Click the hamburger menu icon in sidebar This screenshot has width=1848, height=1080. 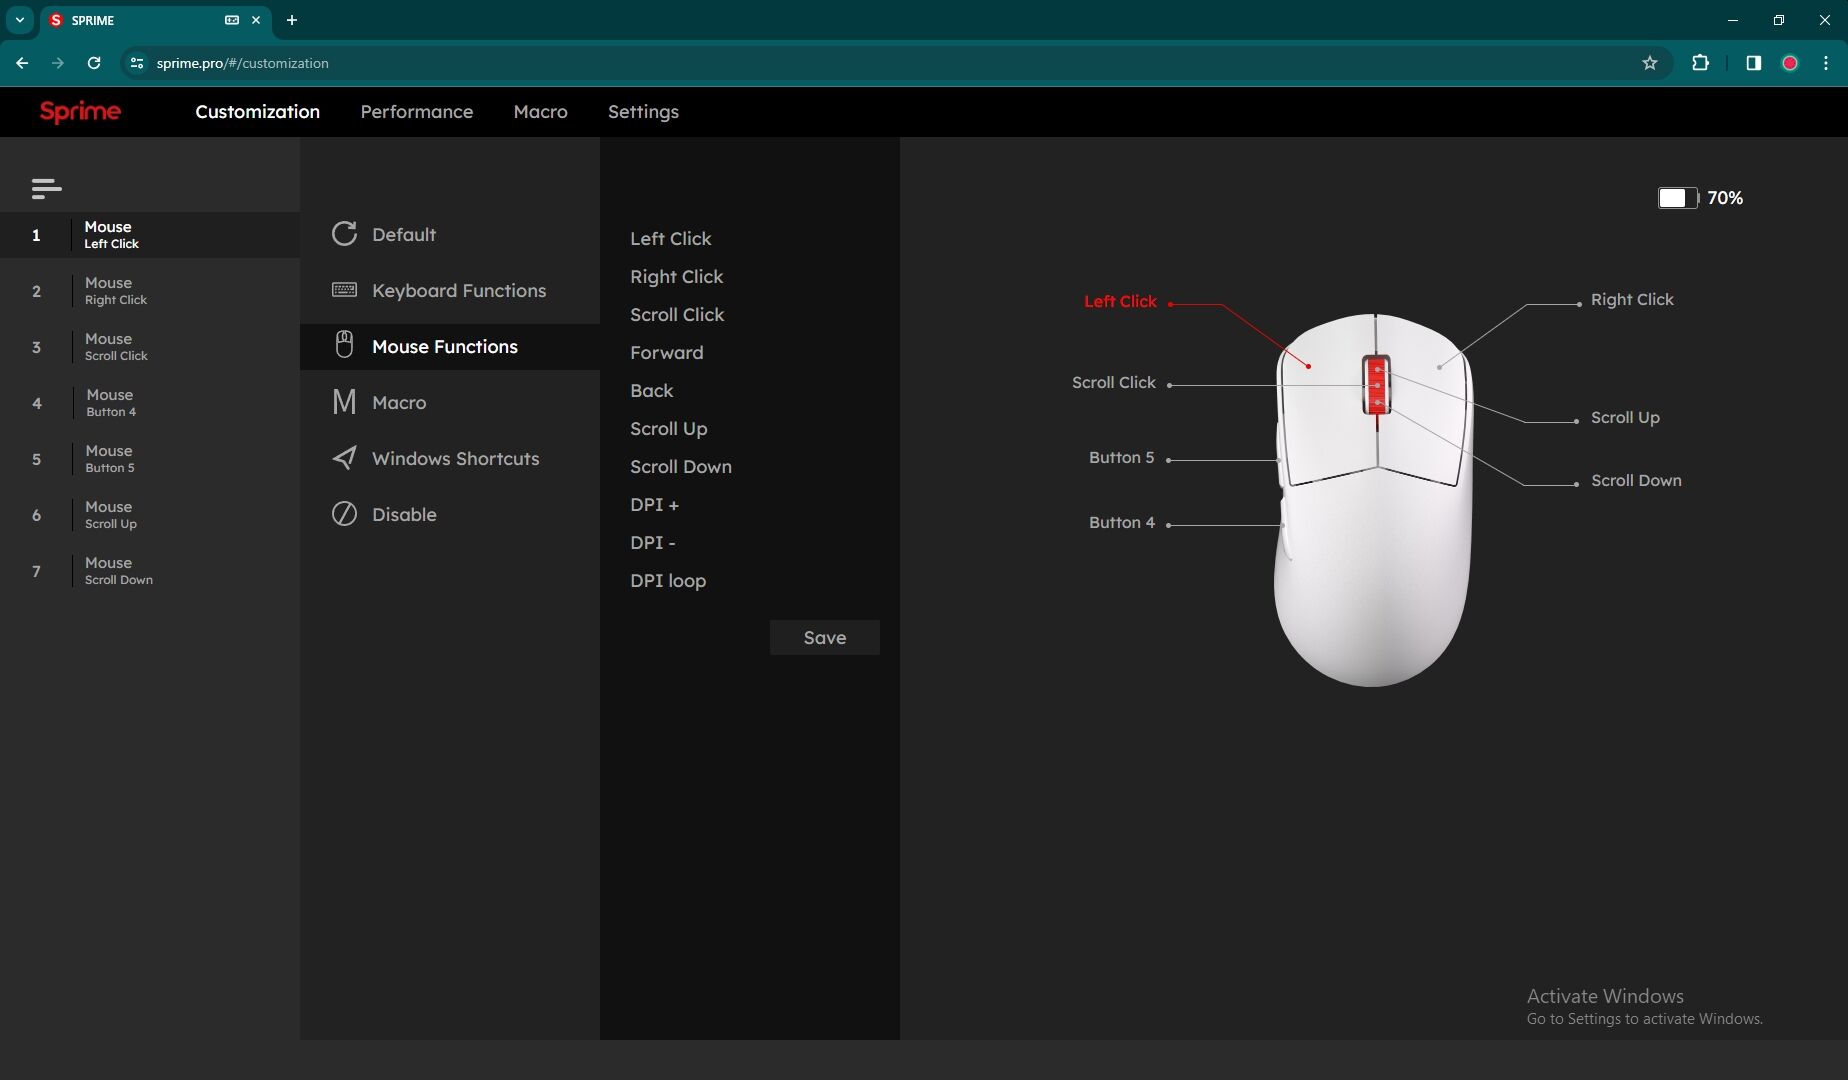point(46,188)
